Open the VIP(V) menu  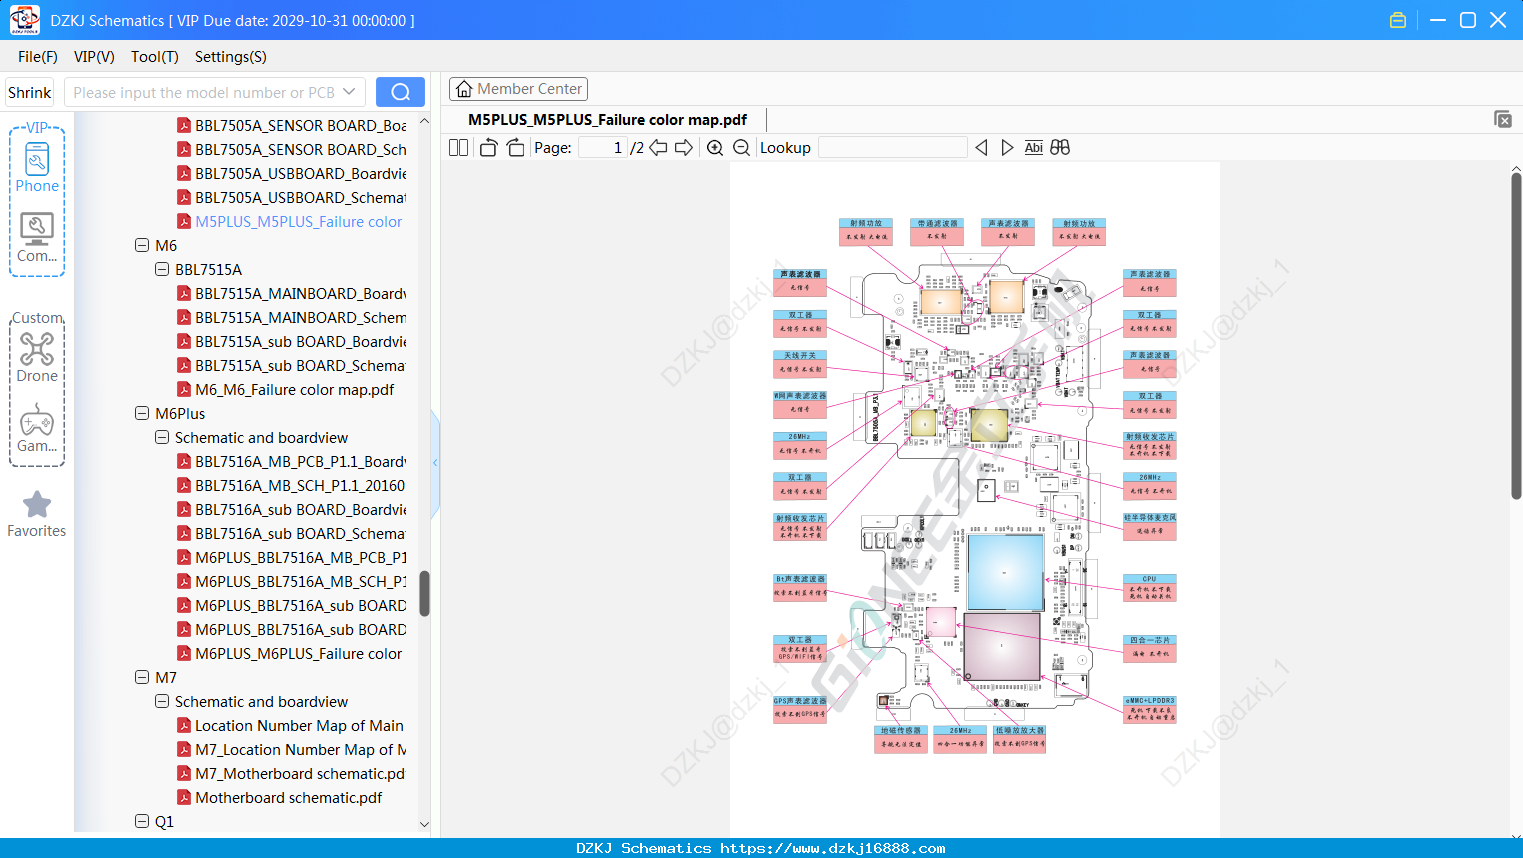(x=94, y=57)
